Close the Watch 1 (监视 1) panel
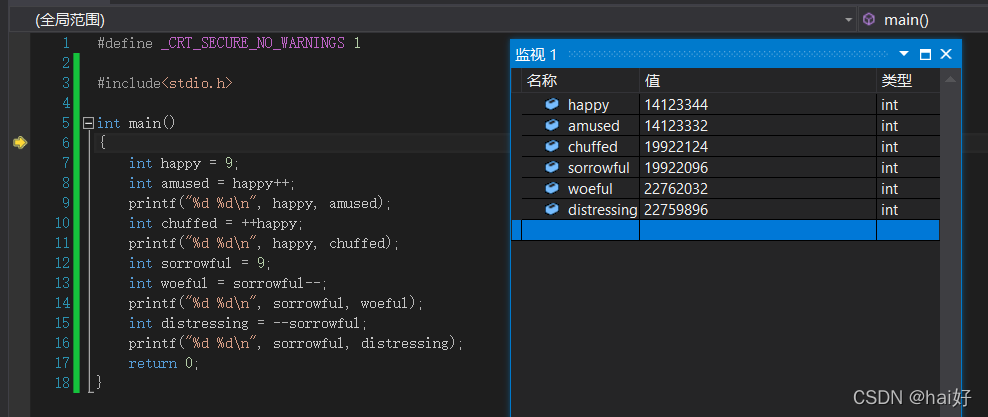Image resolution: width=988 pixels, height=417 pixels. tap(945, 54)
